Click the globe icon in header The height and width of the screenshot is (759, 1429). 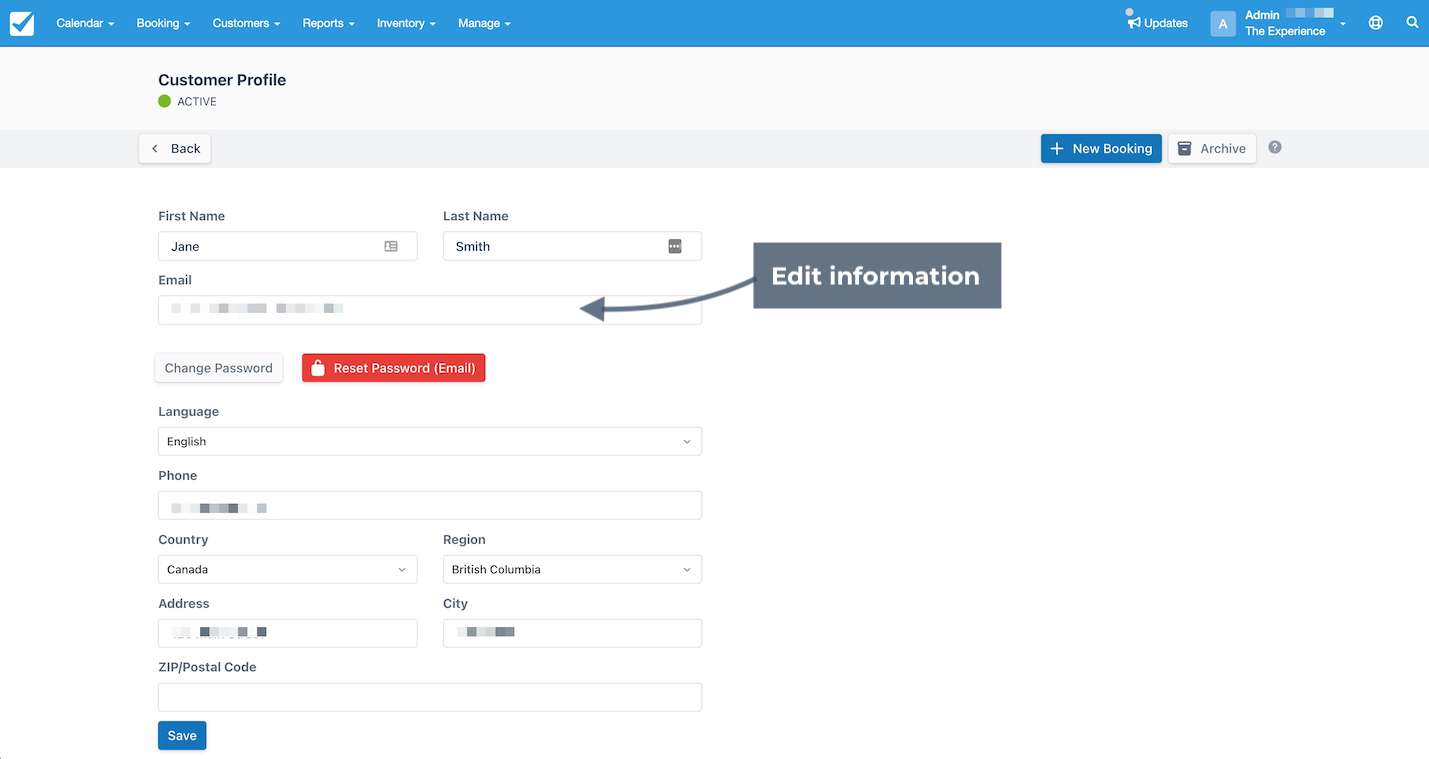(1376, 22)
